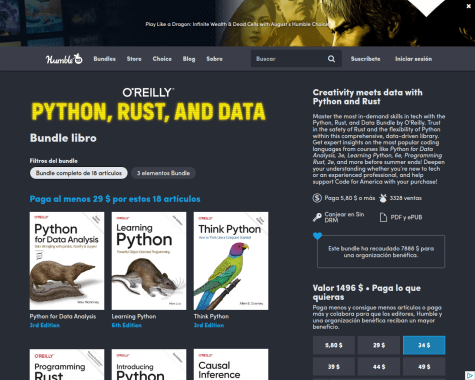Open the Learning Python book cover

click(x=149, y=261)
